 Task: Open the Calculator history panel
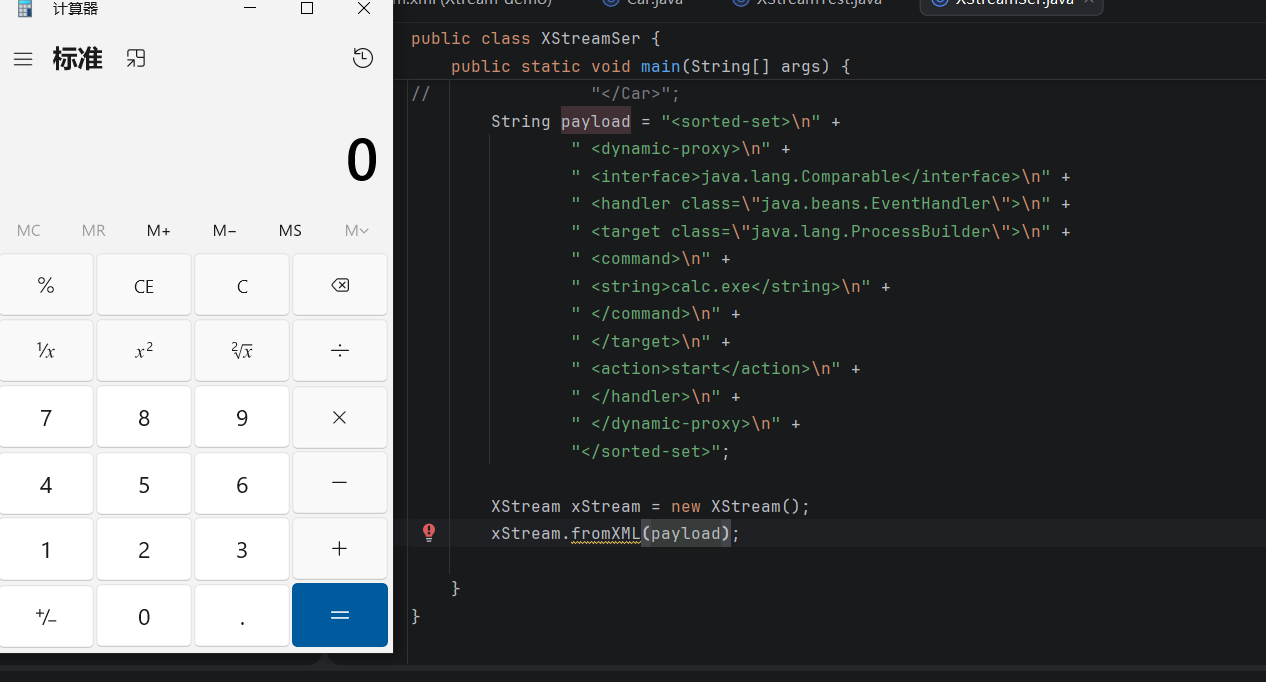coord(363,58)
